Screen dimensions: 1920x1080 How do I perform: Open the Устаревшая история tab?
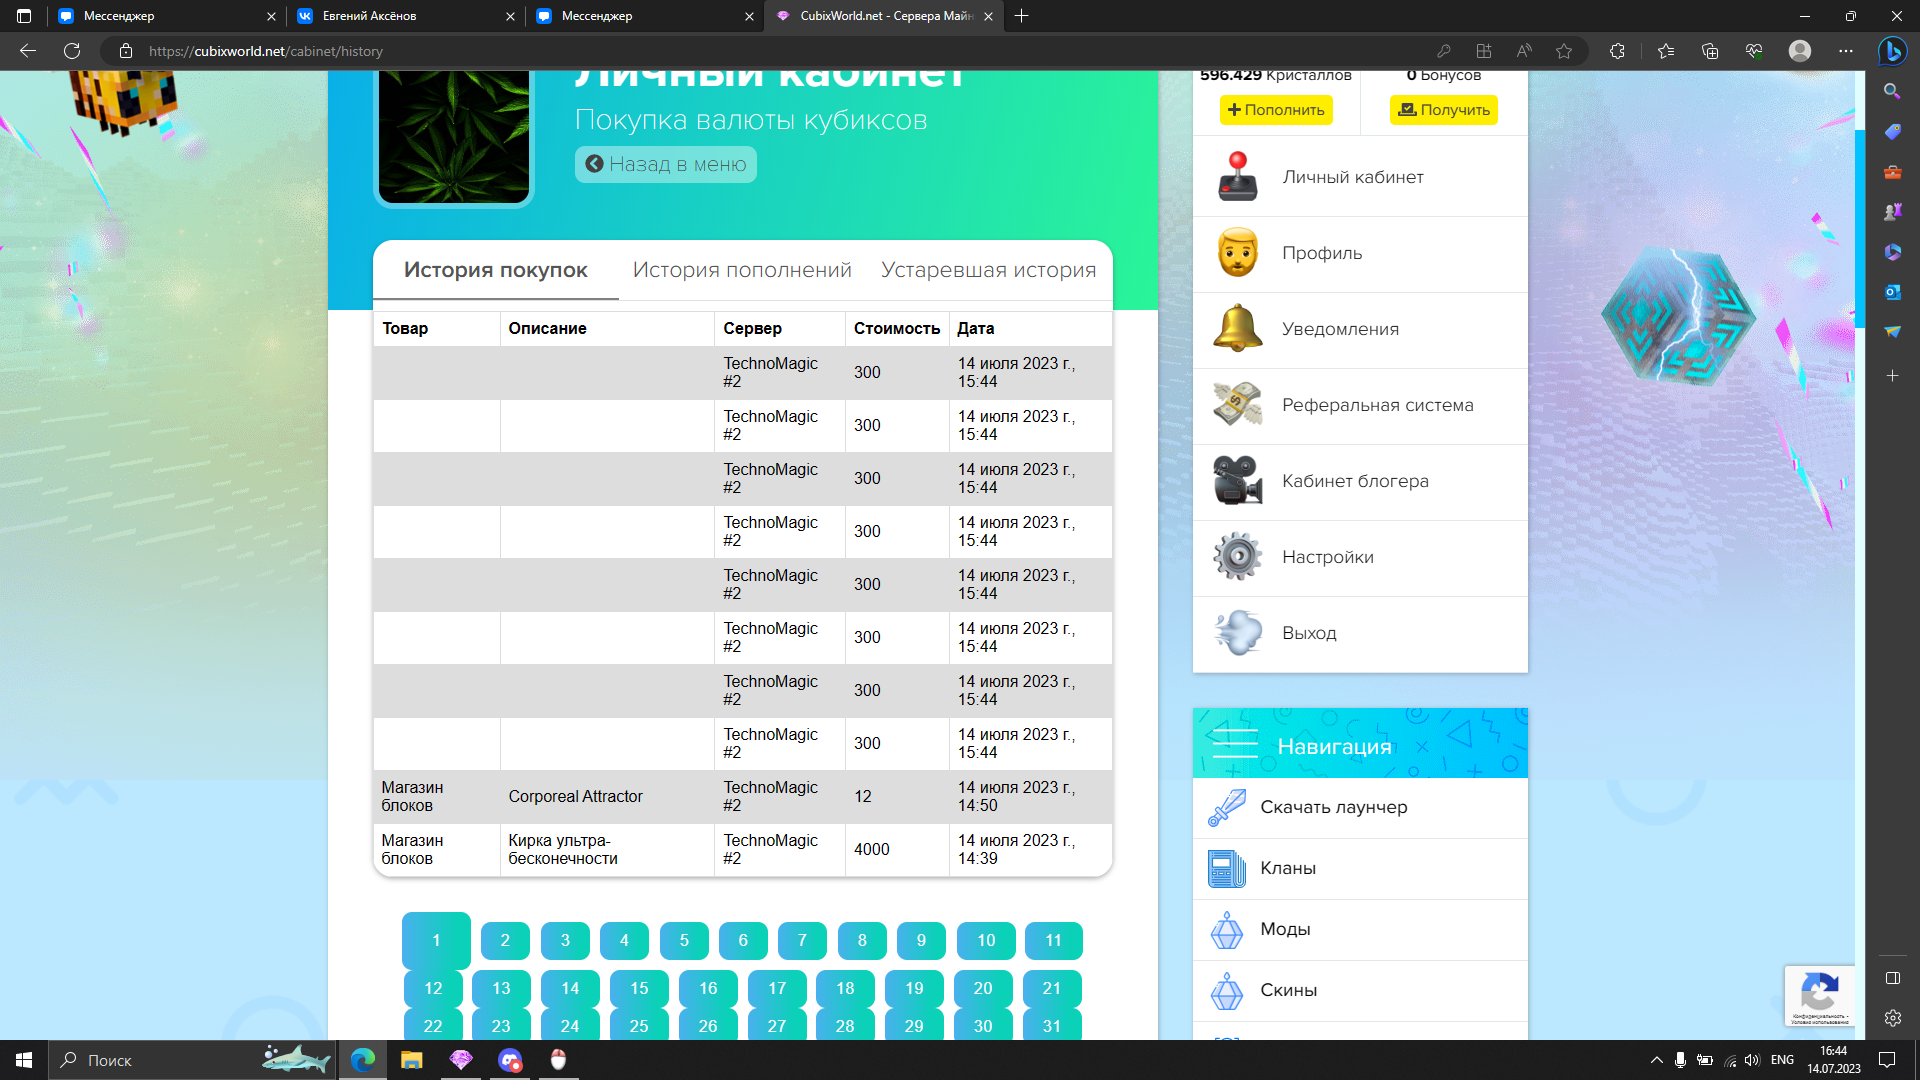988,270
